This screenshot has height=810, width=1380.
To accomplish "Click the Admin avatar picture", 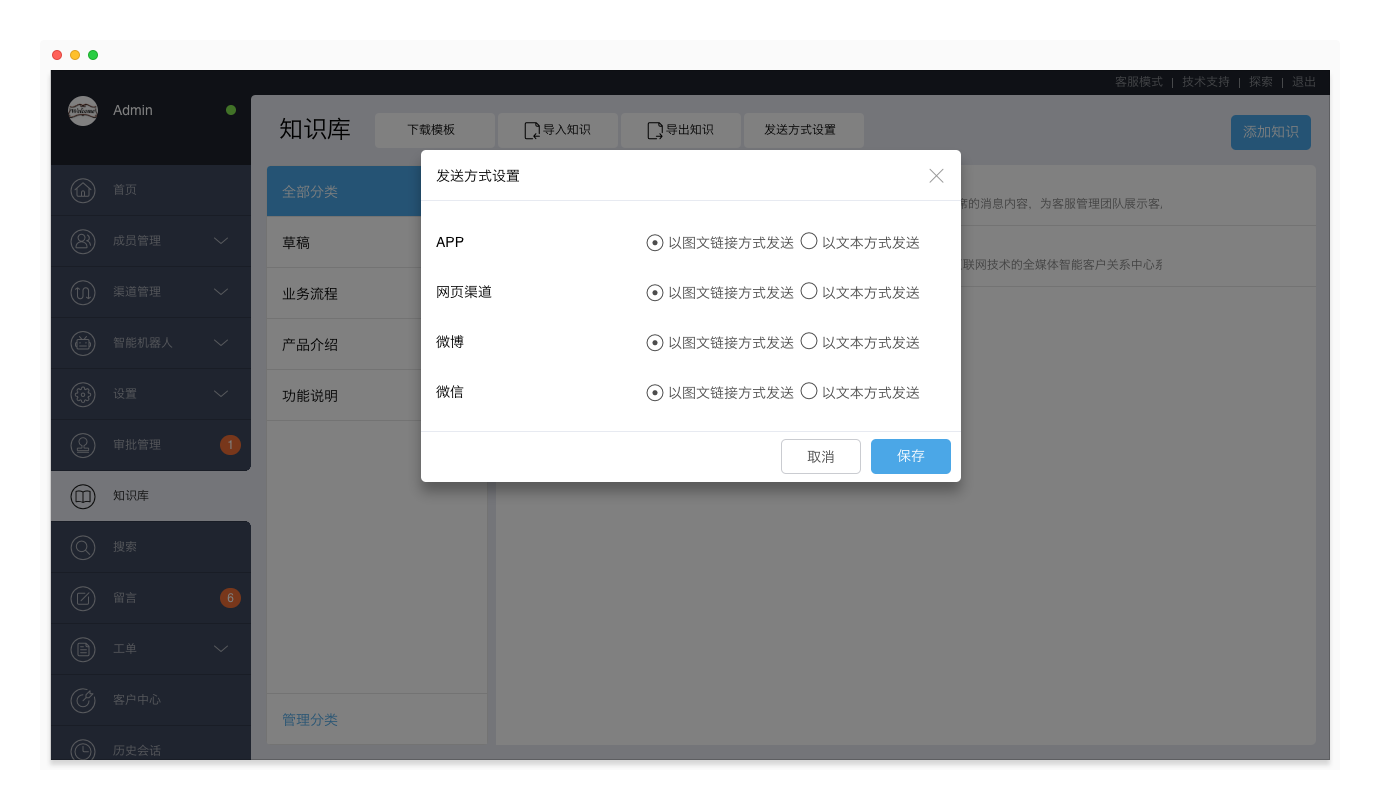I will click(83, 111).
